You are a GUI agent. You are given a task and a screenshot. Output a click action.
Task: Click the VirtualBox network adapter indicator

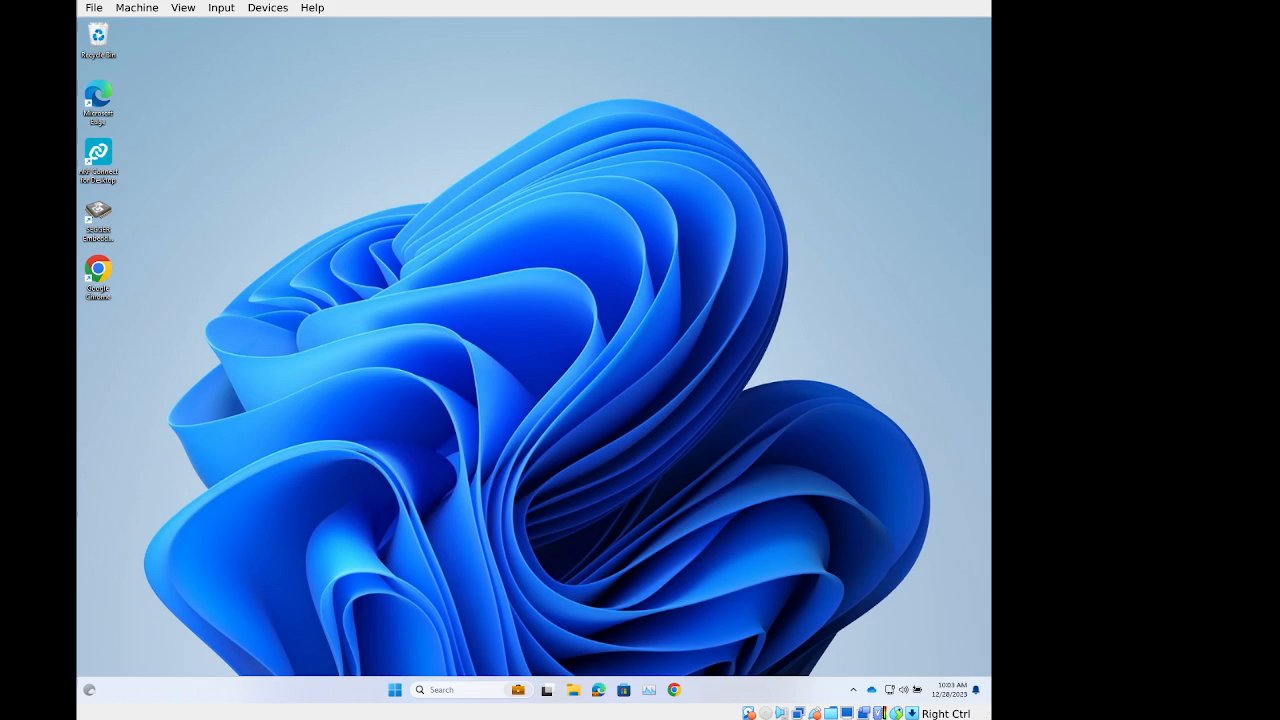tap(798, 713)
